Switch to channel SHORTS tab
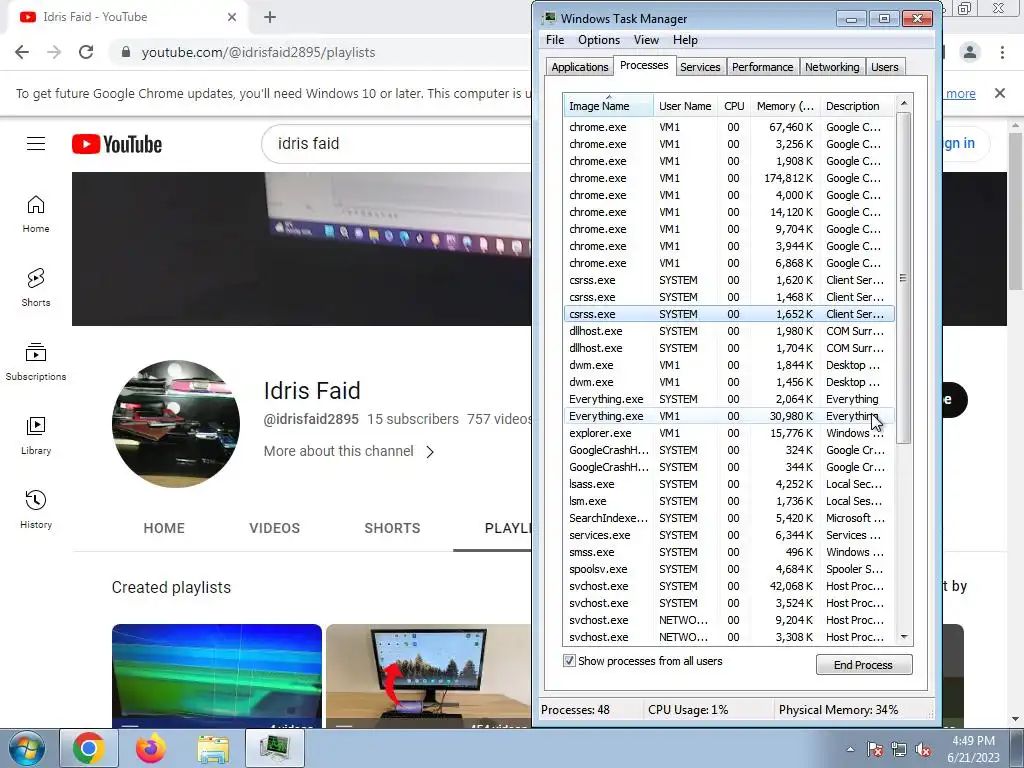The image size is (1024, 768). coord(392,528)
